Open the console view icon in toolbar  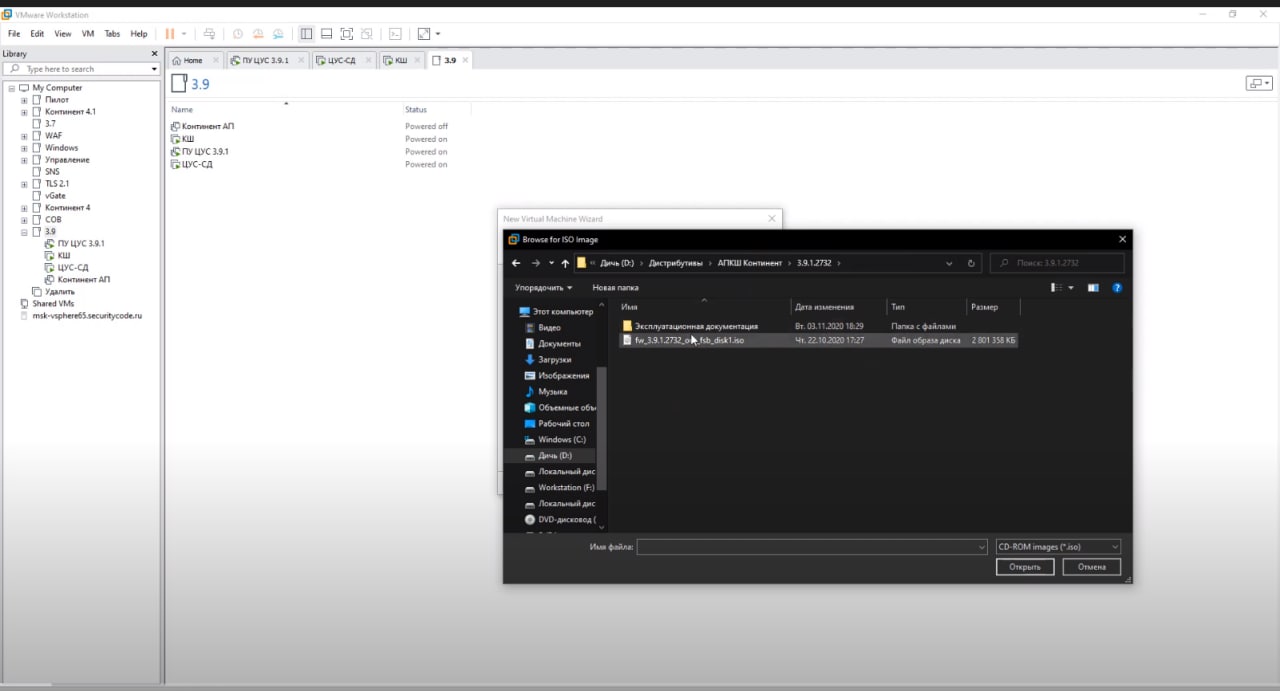pyautogui.click(x=395, y=34)
